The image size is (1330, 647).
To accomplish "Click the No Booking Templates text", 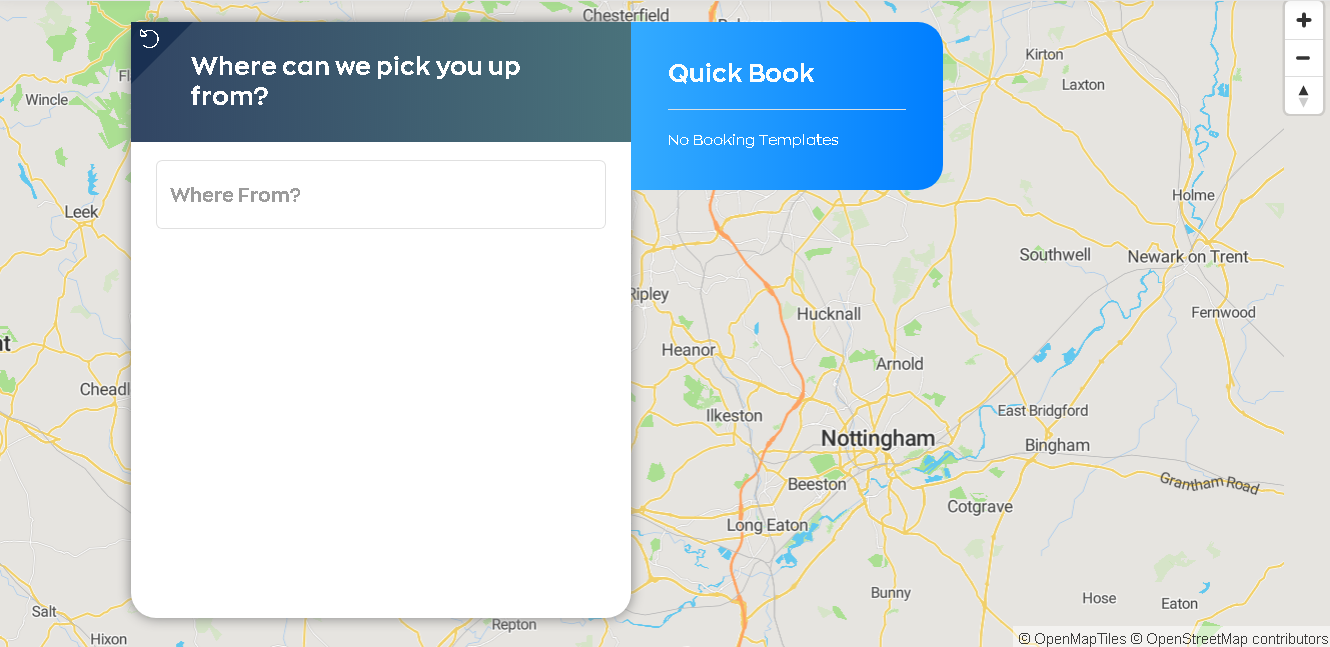I will [753, 140].
